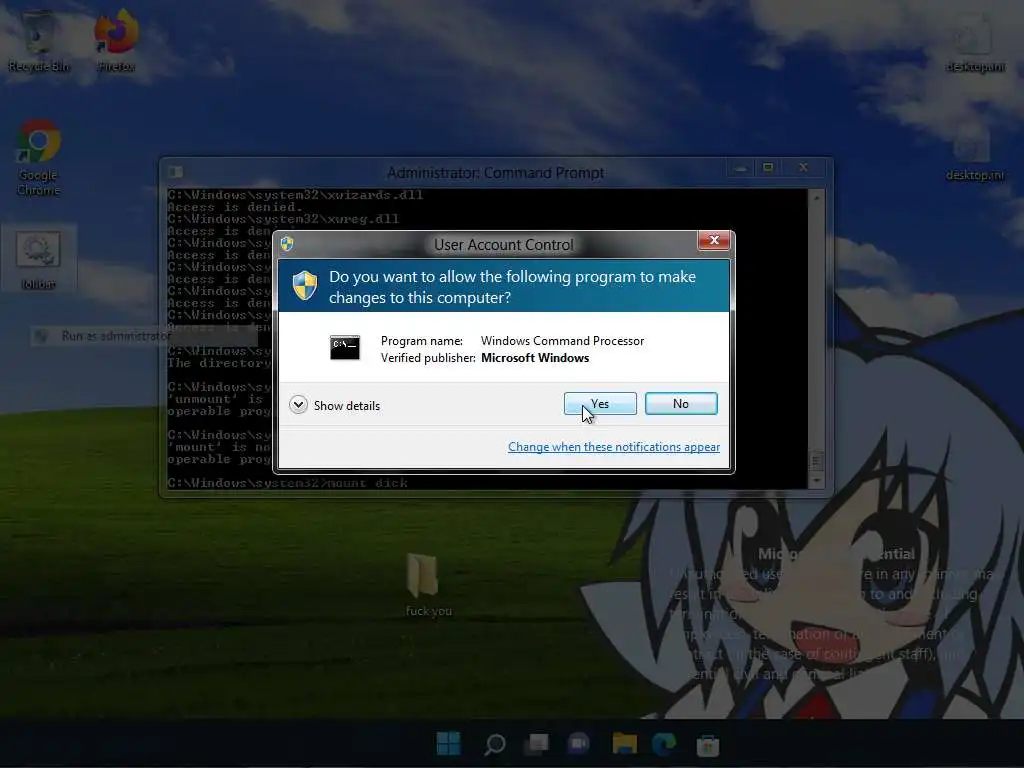Click the Windows Command Processor program icon
The height and width of the screenshot is (768, 1024).
tap(345, 348)
